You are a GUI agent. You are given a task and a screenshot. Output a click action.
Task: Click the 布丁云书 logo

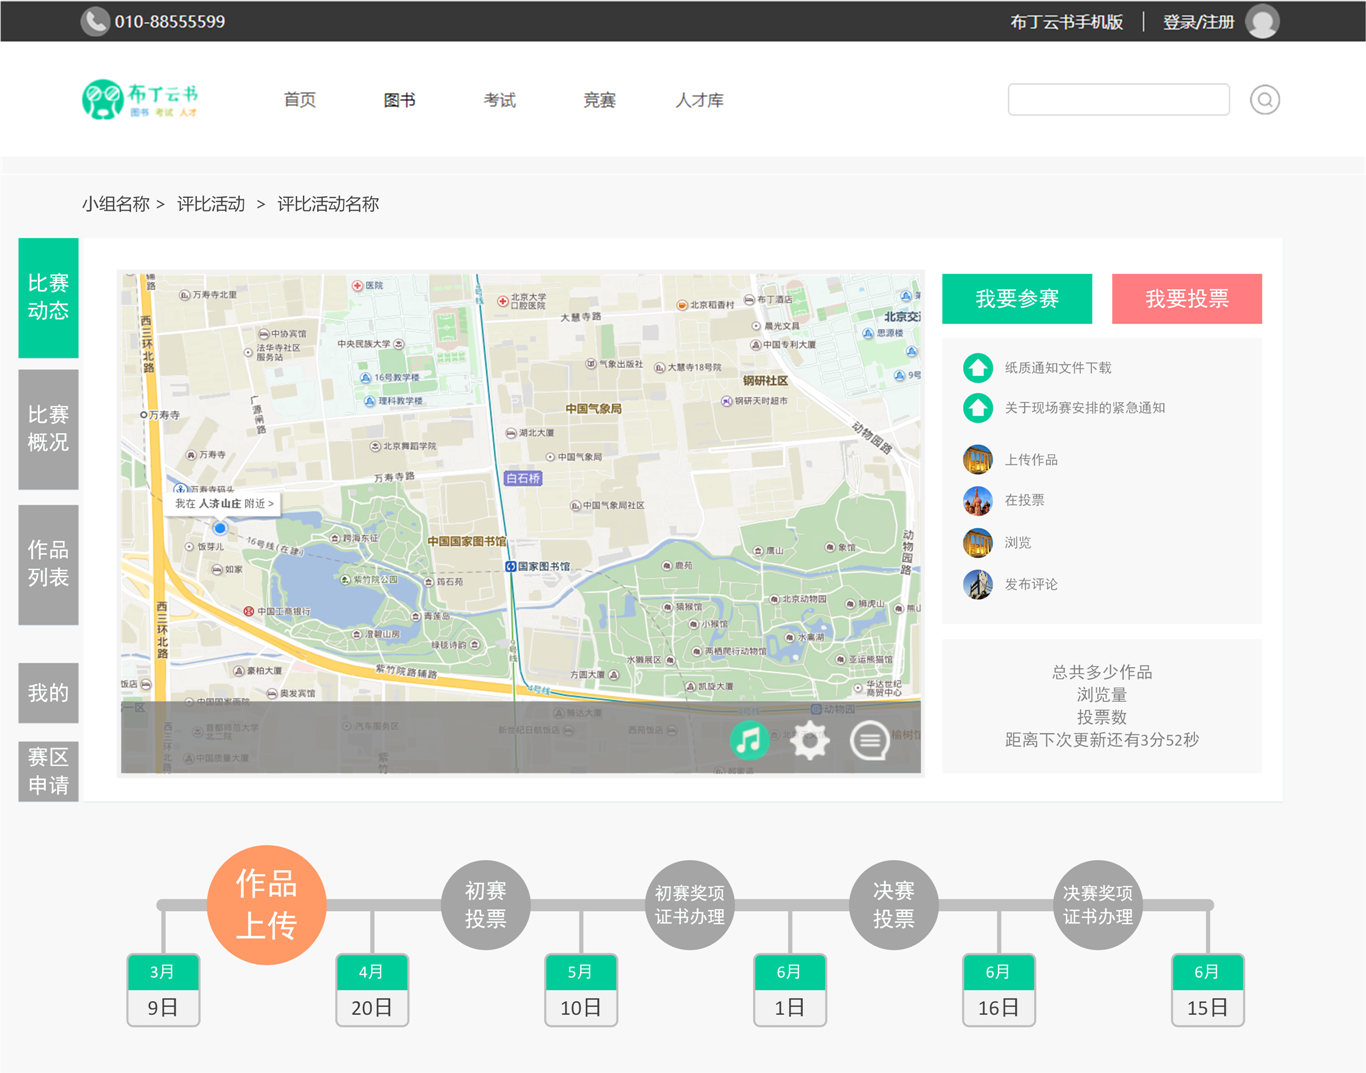pyautogui.click(x=140, y=100)
